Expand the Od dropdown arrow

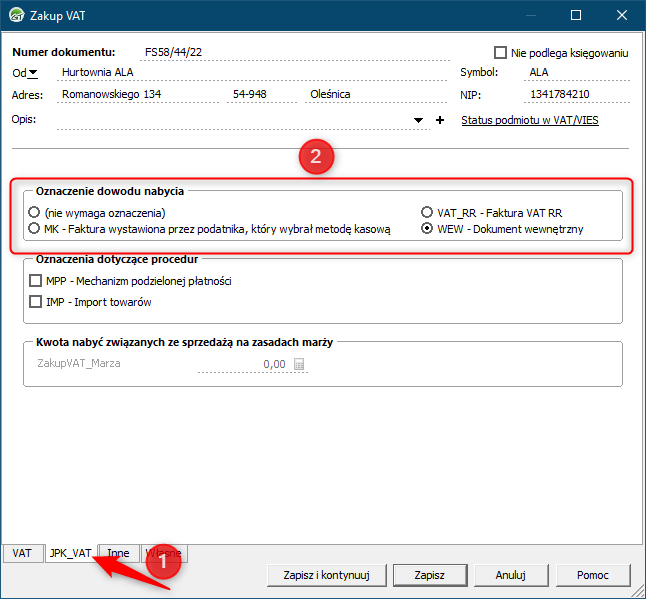(33, 72)
